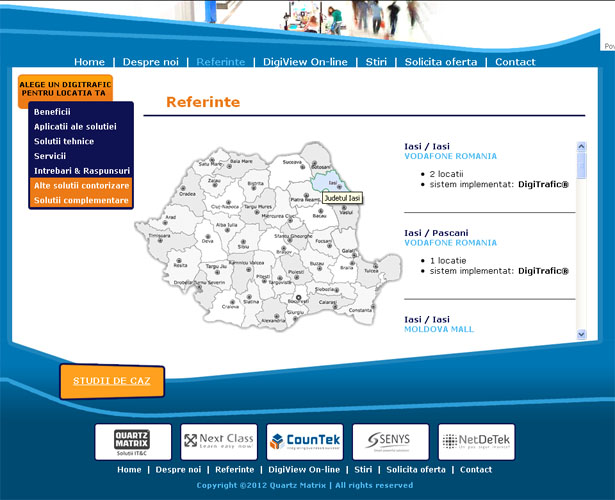
Task: Select Bacau county on the map
Action: click(x=318, y=214)
